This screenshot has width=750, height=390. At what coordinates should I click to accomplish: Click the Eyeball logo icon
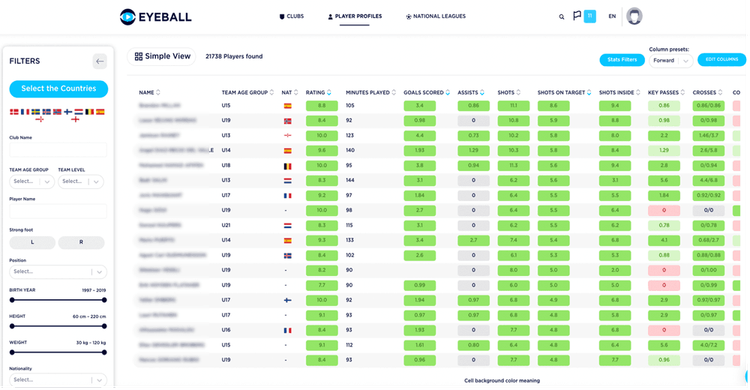(x=128, y=17)
